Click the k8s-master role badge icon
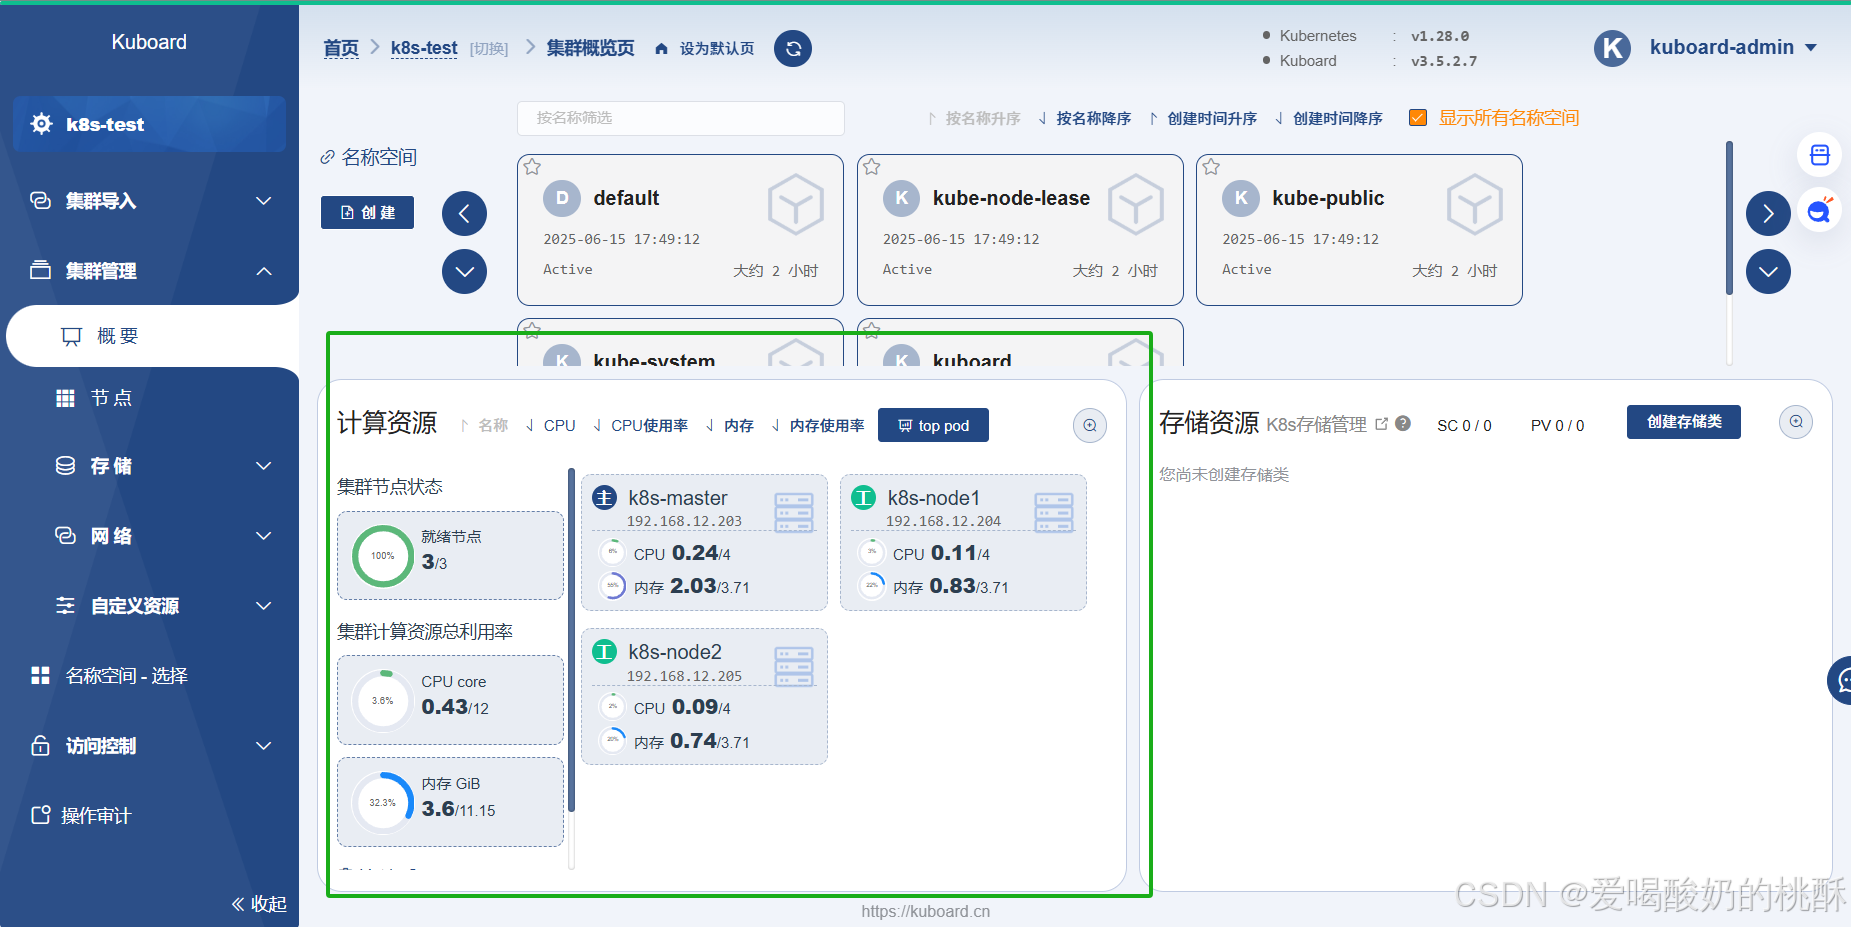 click(604, 497)
